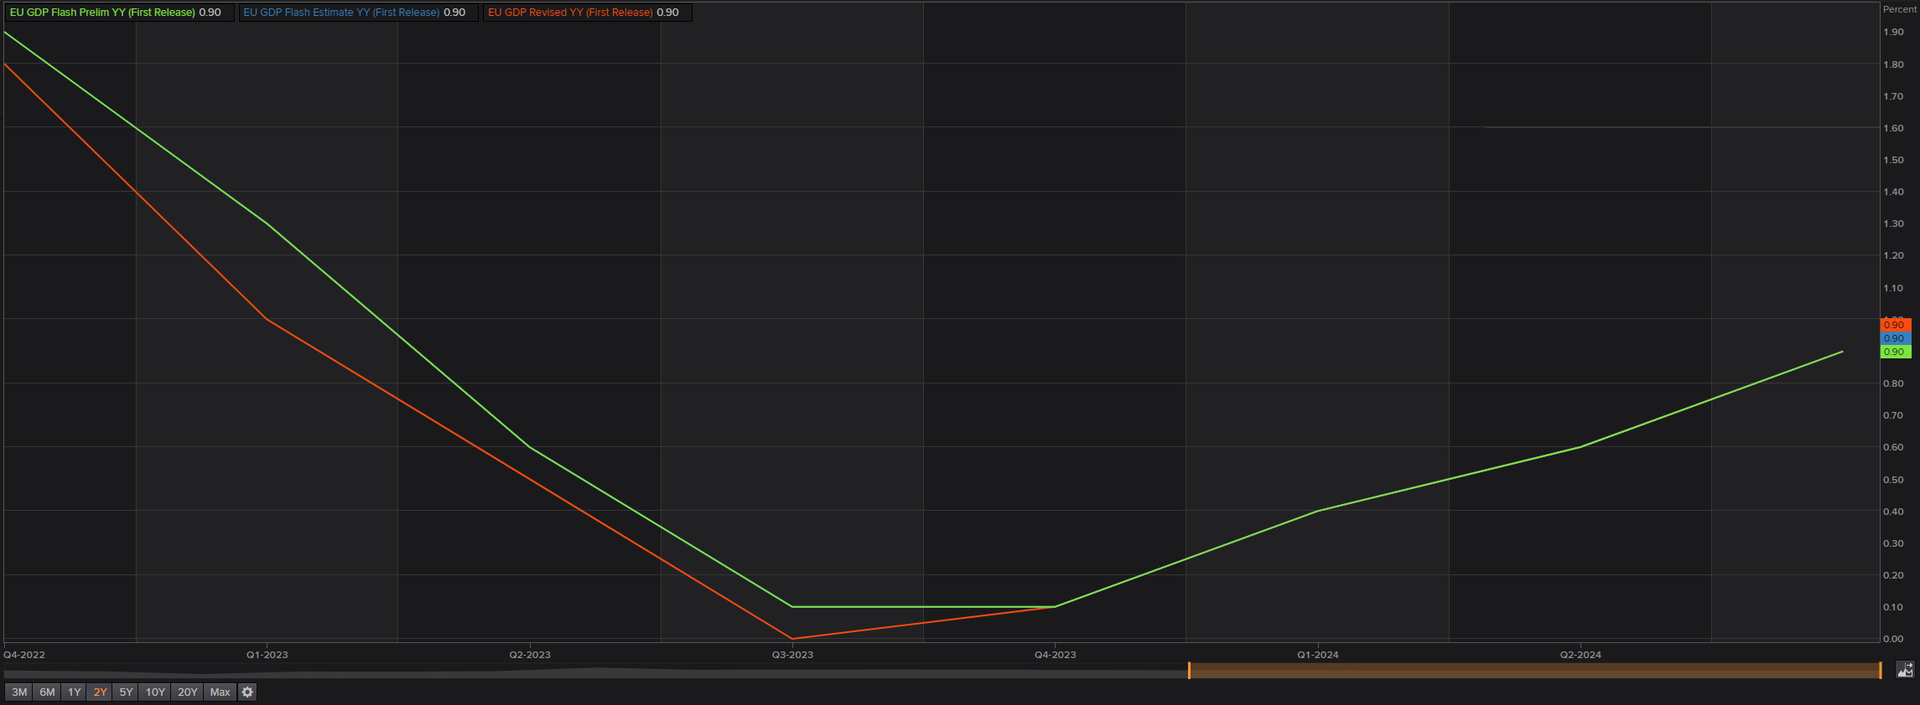The width and height of the screenshot is (1920, 705).
Task: Switch chart to 6M range
Action: point(47,692)
